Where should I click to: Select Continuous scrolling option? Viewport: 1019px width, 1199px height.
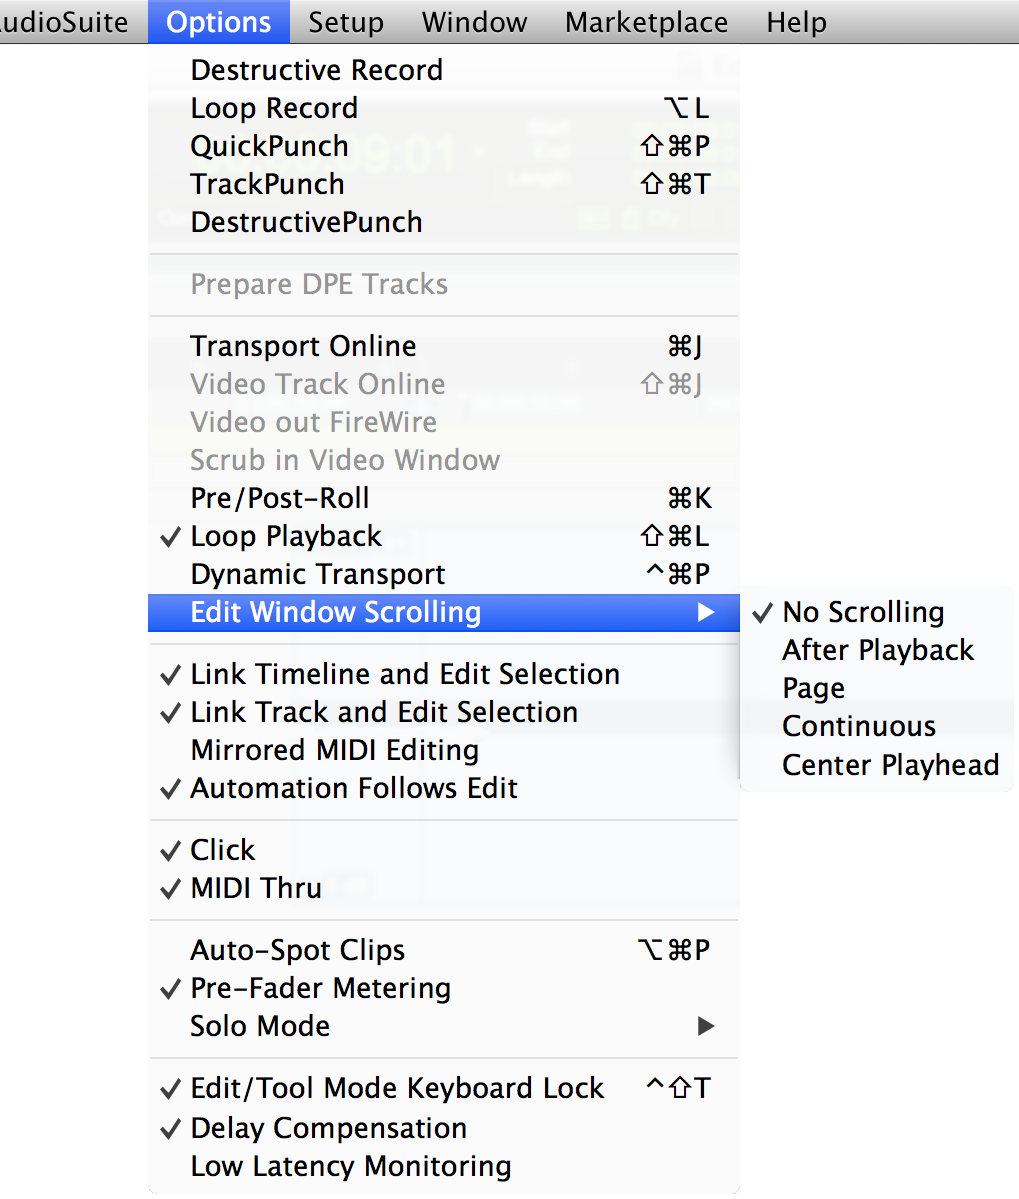(858, 726)
